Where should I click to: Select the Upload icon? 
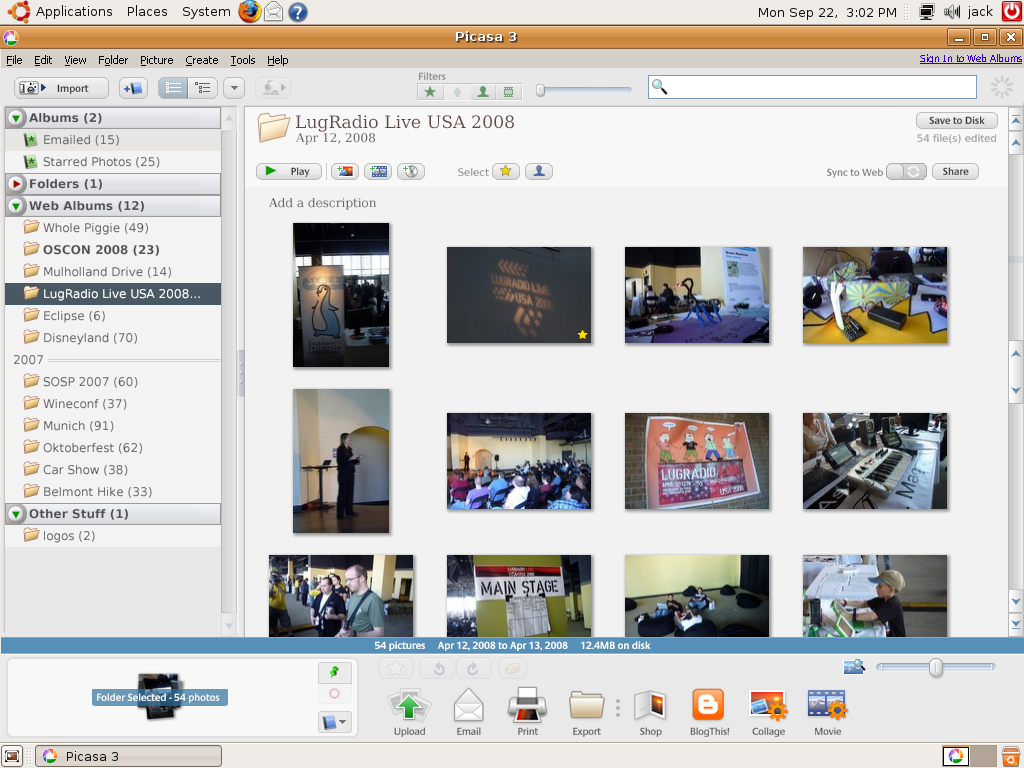pyautogui.click(x=409, y=710)
